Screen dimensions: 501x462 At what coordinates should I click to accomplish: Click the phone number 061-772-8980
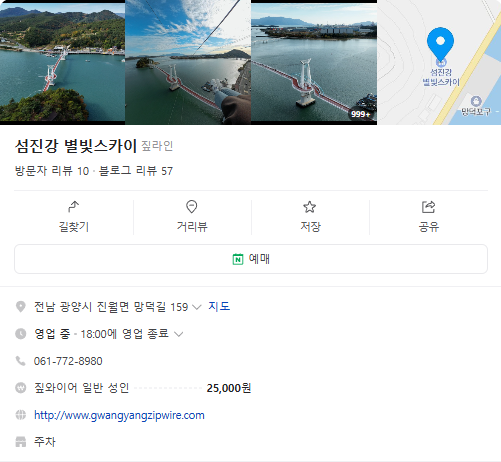pos(68,361)
